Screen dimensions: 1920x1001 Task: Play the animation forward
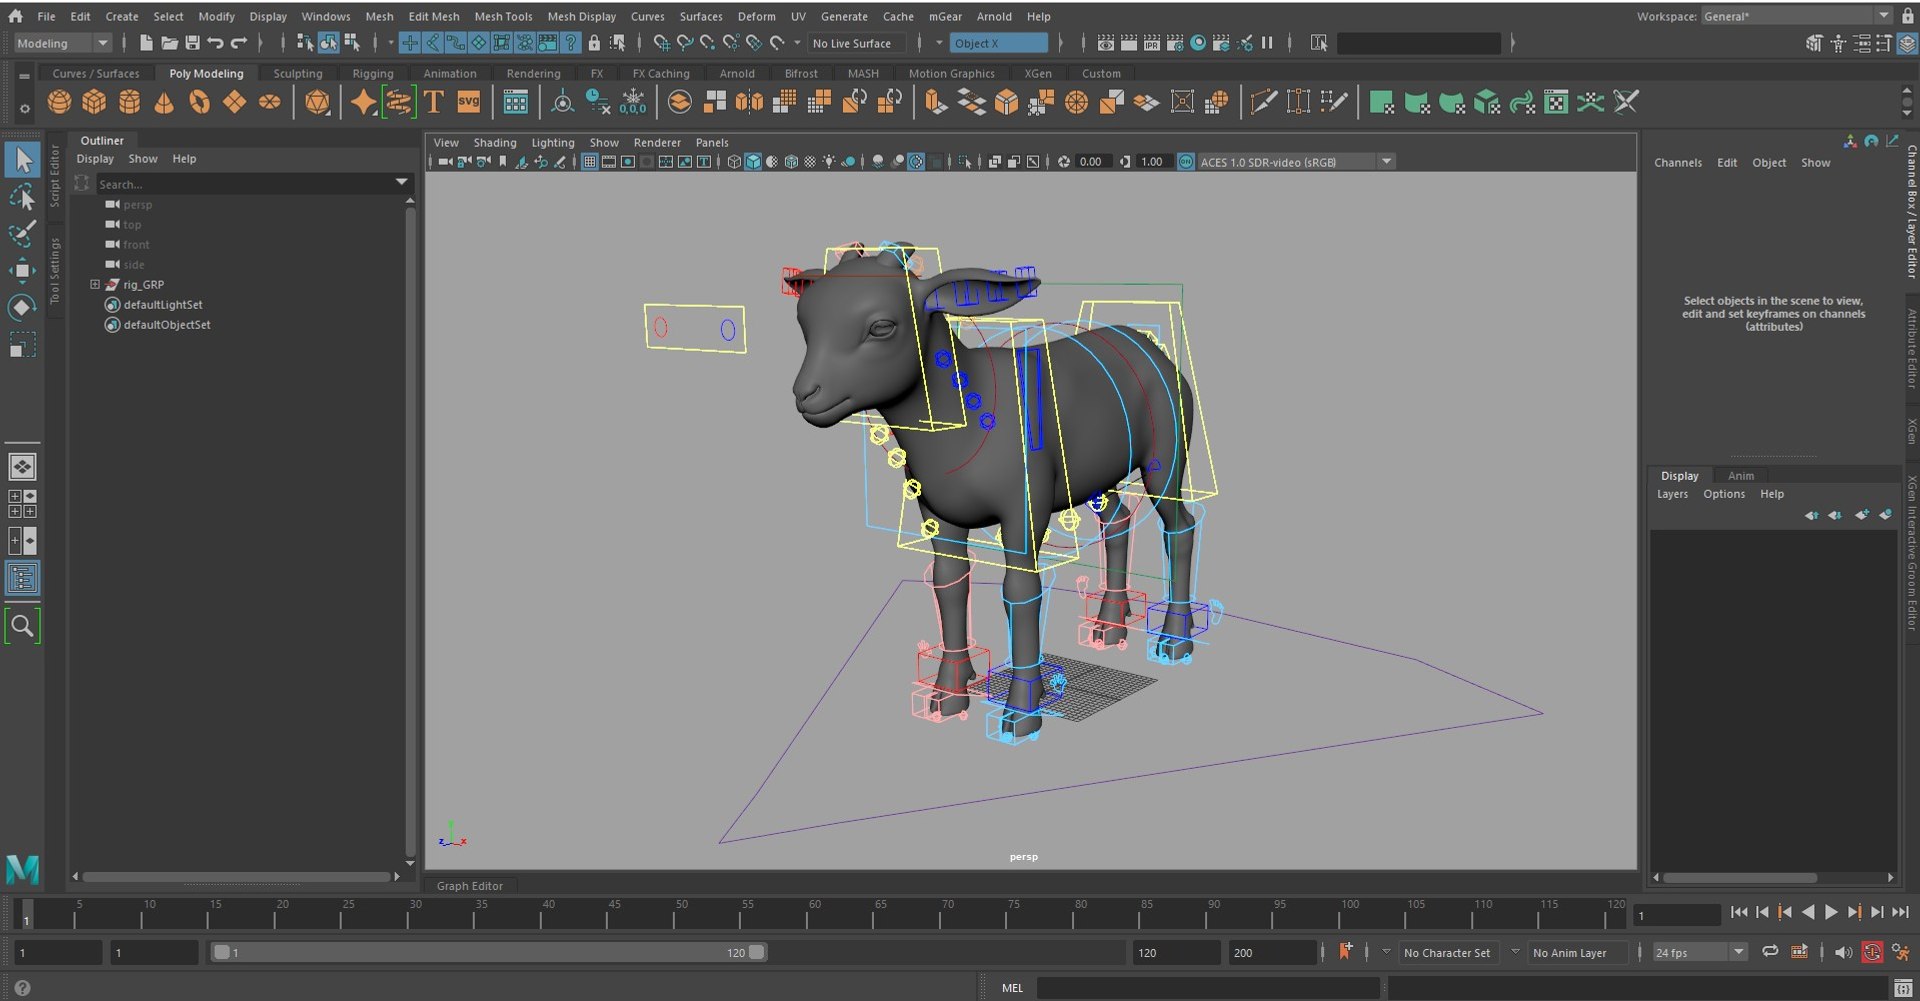click(1831, 912)
